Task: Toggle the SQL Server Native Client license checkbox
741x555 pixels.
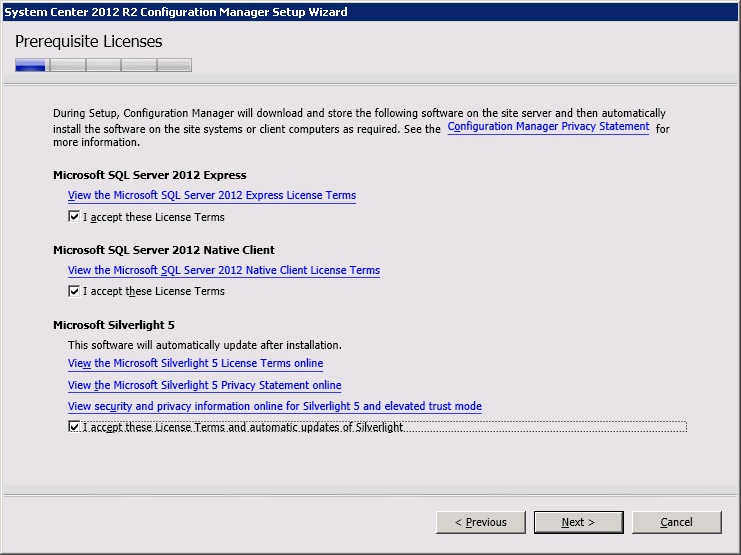Action: pyautogui.click(x=74, y=291)
